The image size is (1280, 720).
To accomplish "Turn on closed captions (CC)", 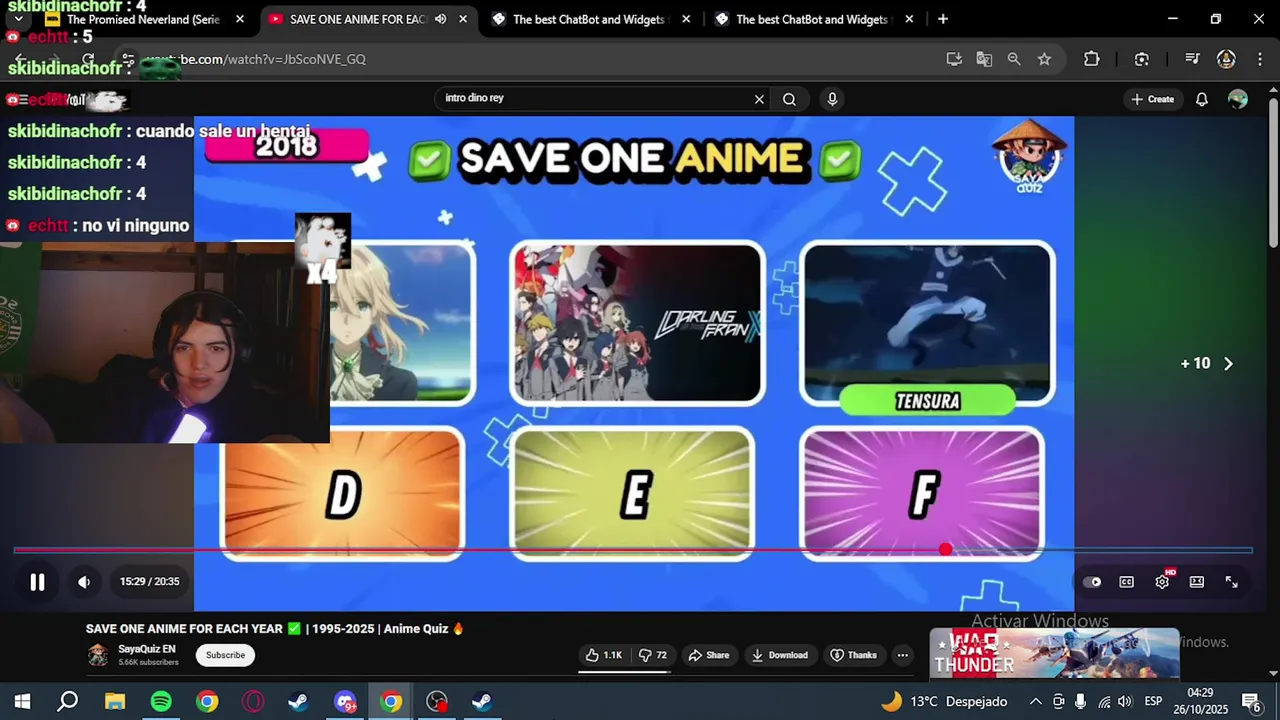I will tap(1127, 582).
